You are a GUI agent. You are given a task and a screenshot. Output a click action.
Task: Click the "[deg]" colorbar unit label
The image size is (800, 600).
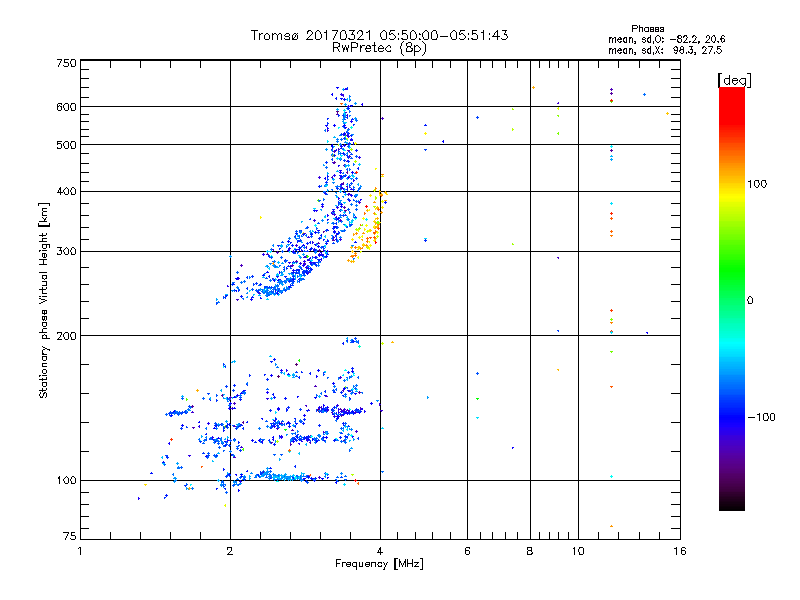(x=734, y=80)
